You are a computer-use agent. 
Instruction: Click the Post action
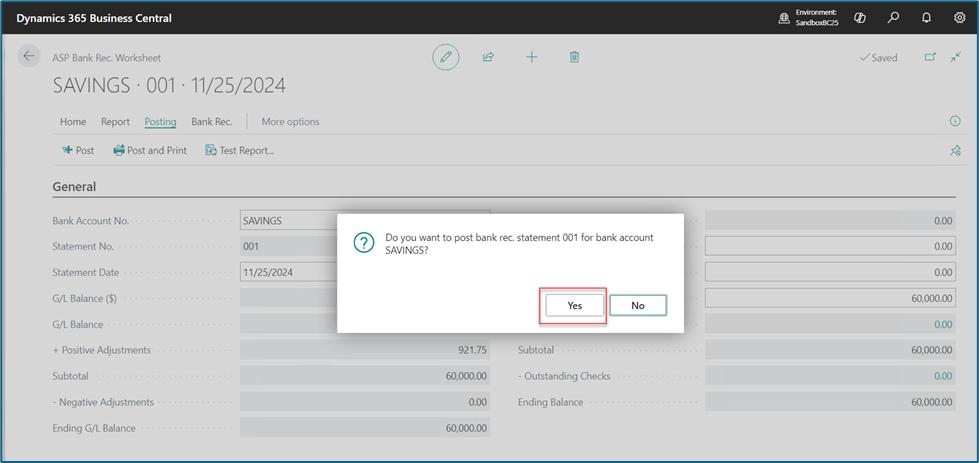pos(78,150)
